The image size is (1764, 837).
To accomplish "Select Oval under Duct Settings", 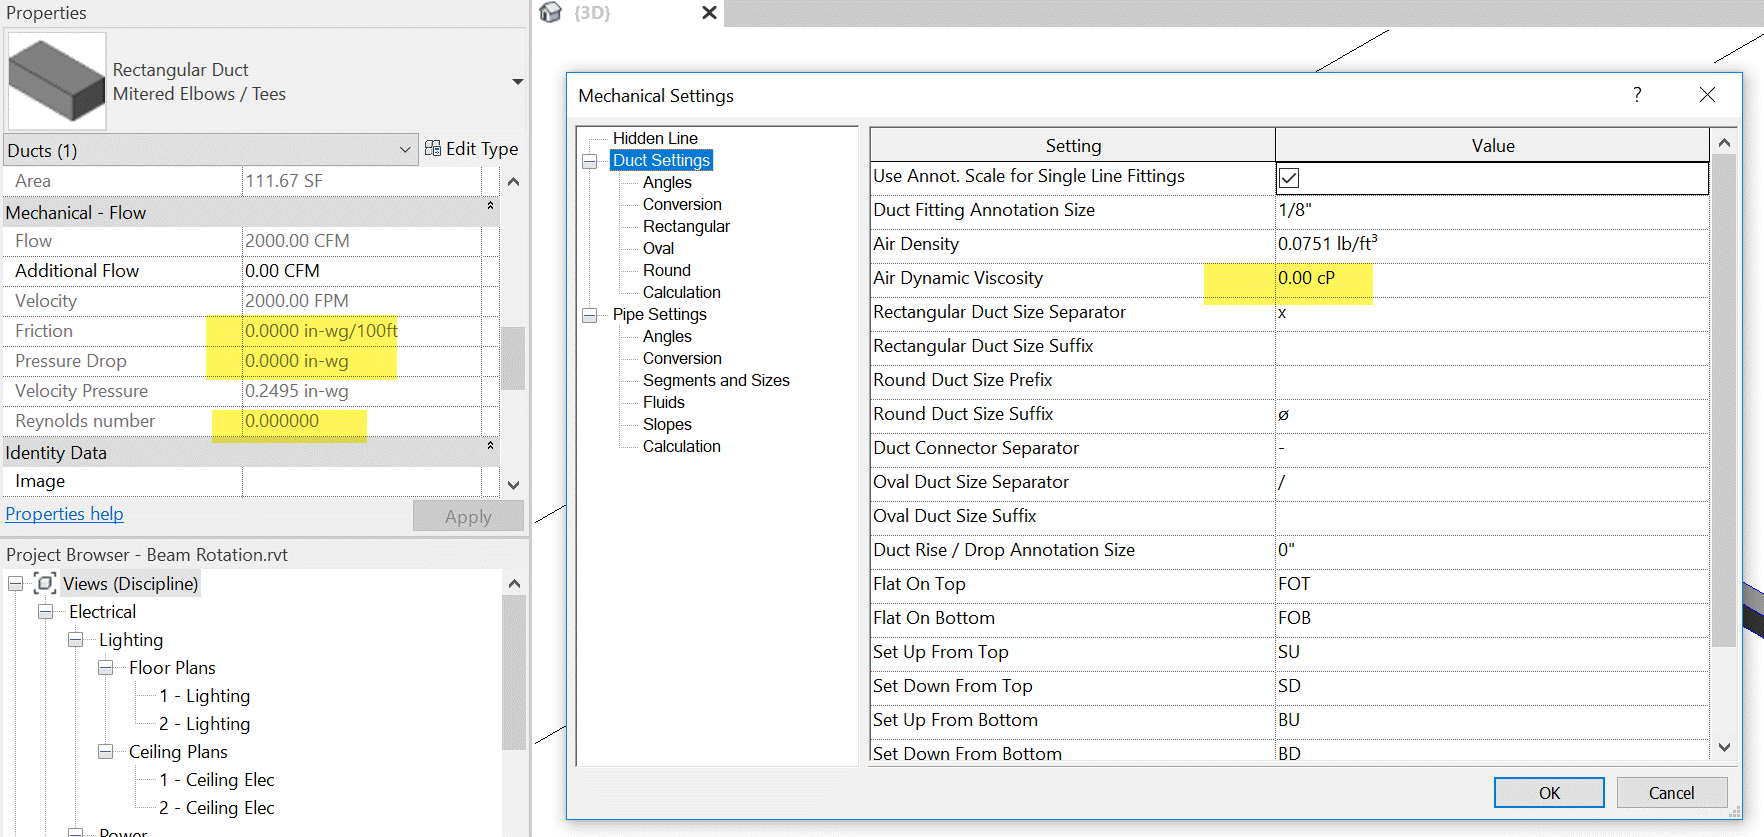I will [x=658, y=248].
